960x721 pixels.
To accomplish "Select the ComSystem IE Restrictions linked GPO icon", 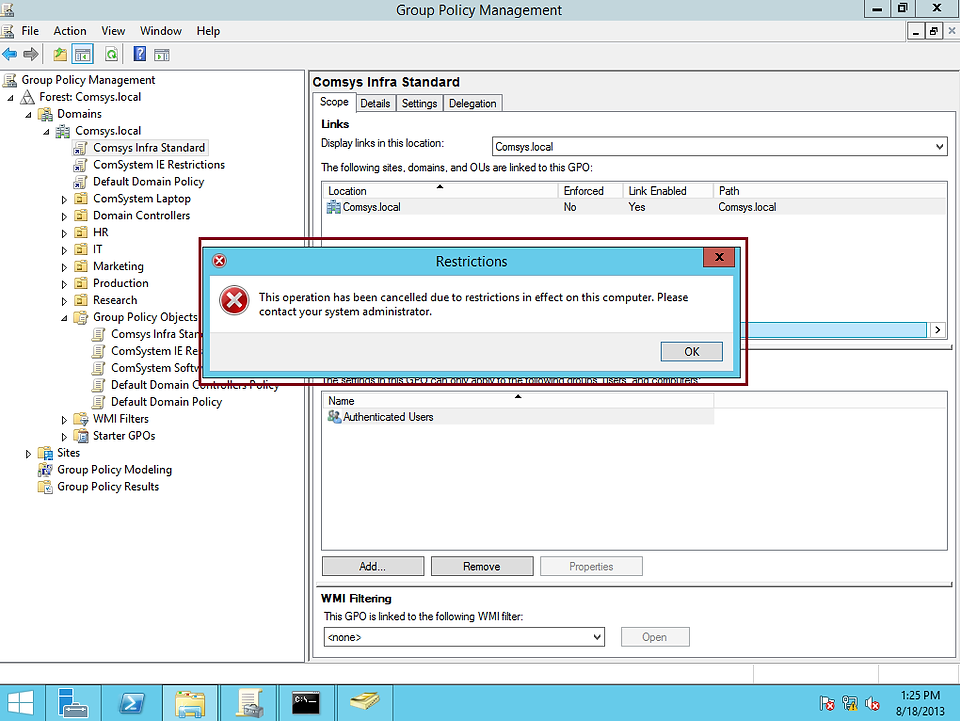I will point(80,165).
